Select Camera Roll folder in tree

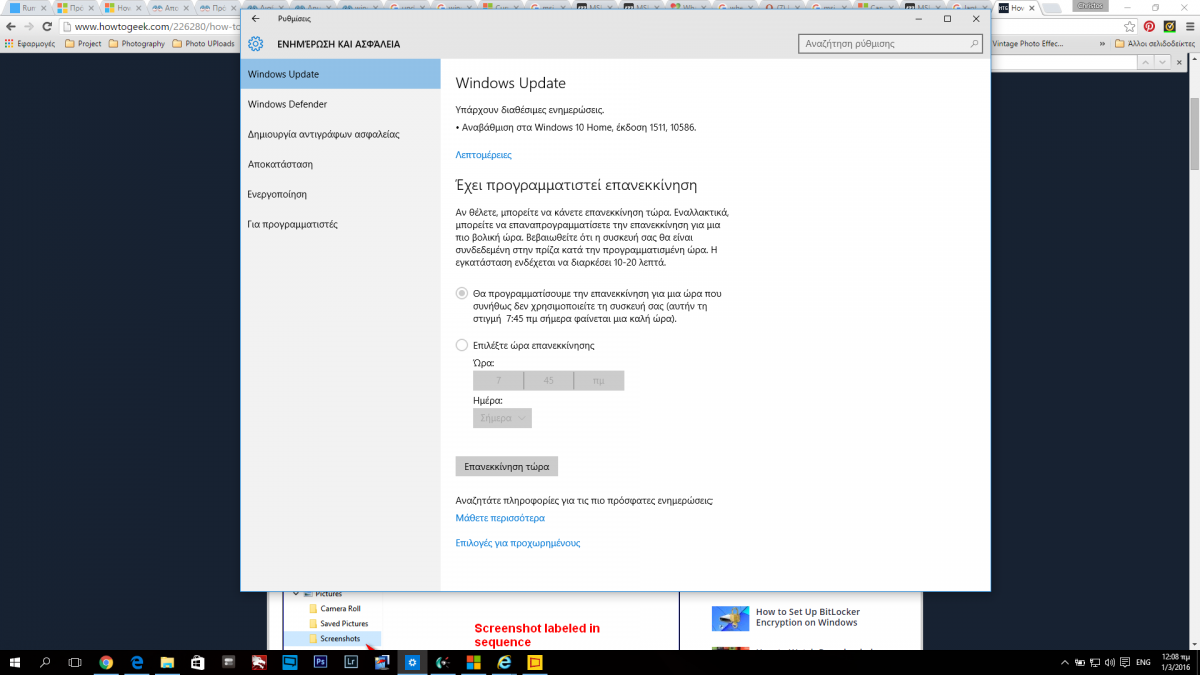point(334,608)
